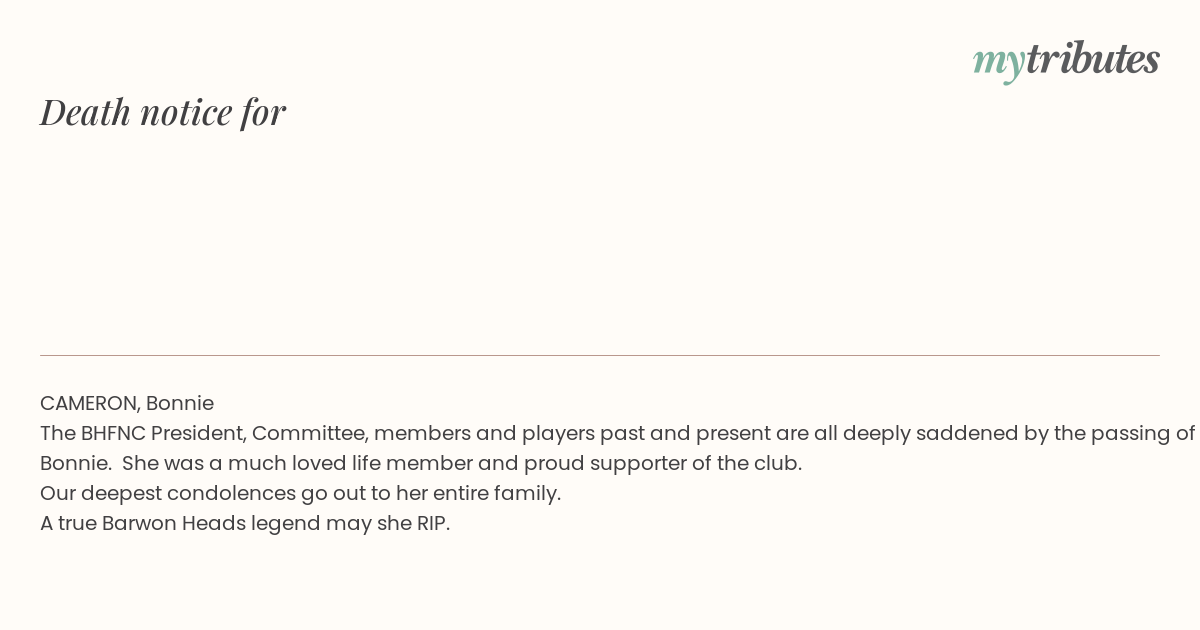Click the gray "tributes" part of logo
The image size is (1200, 630).
coord(1093,58)
